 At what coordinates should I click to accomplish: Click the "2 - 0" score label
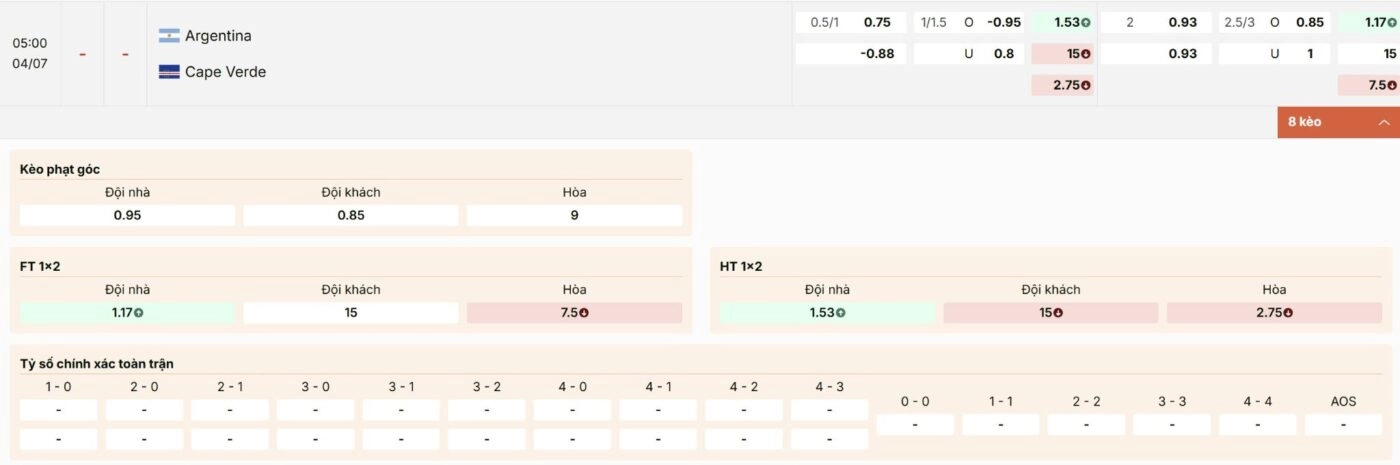pyautogui.click(x=144, y=386)
